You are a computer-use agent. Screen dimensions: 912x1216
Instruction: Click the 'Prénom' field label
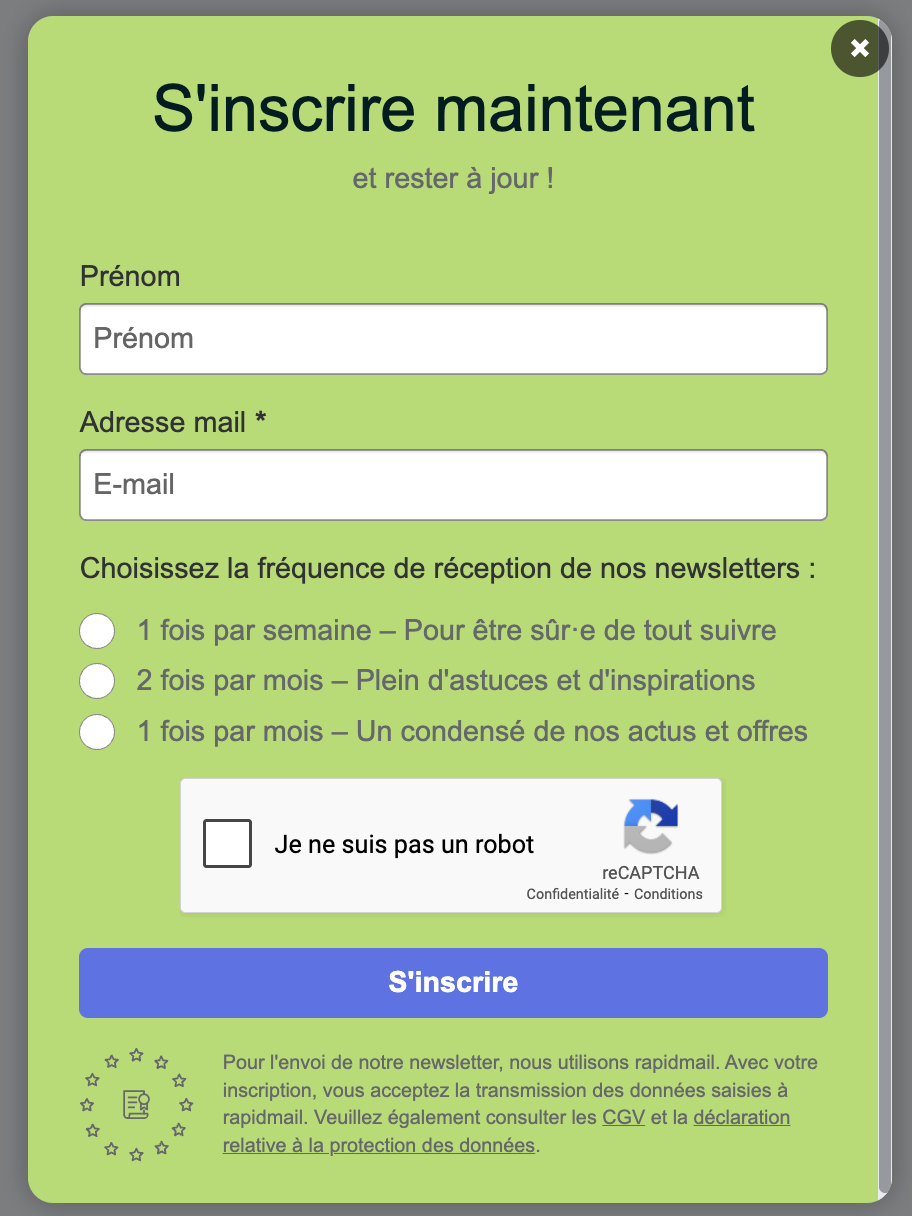point(130,276)
